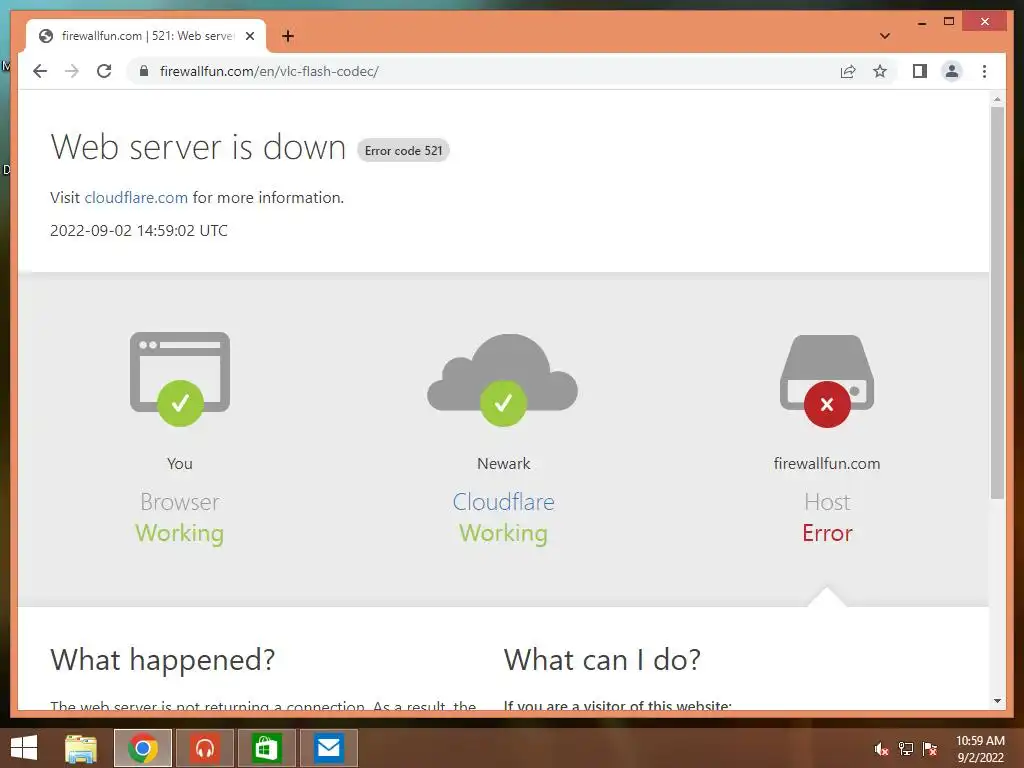This screenshot has height=768, width=1024.
Task: Maximize the Chrome window
Action: click(949, 22)
